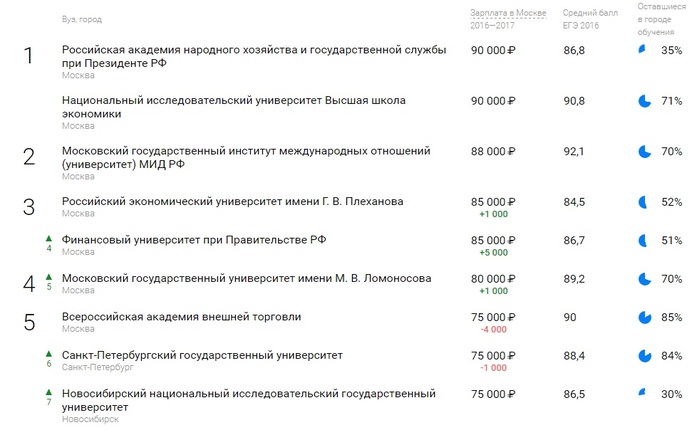Click the 88 000 ₽ salary value
The image size is (697, 430).
(x=492, y=151)
